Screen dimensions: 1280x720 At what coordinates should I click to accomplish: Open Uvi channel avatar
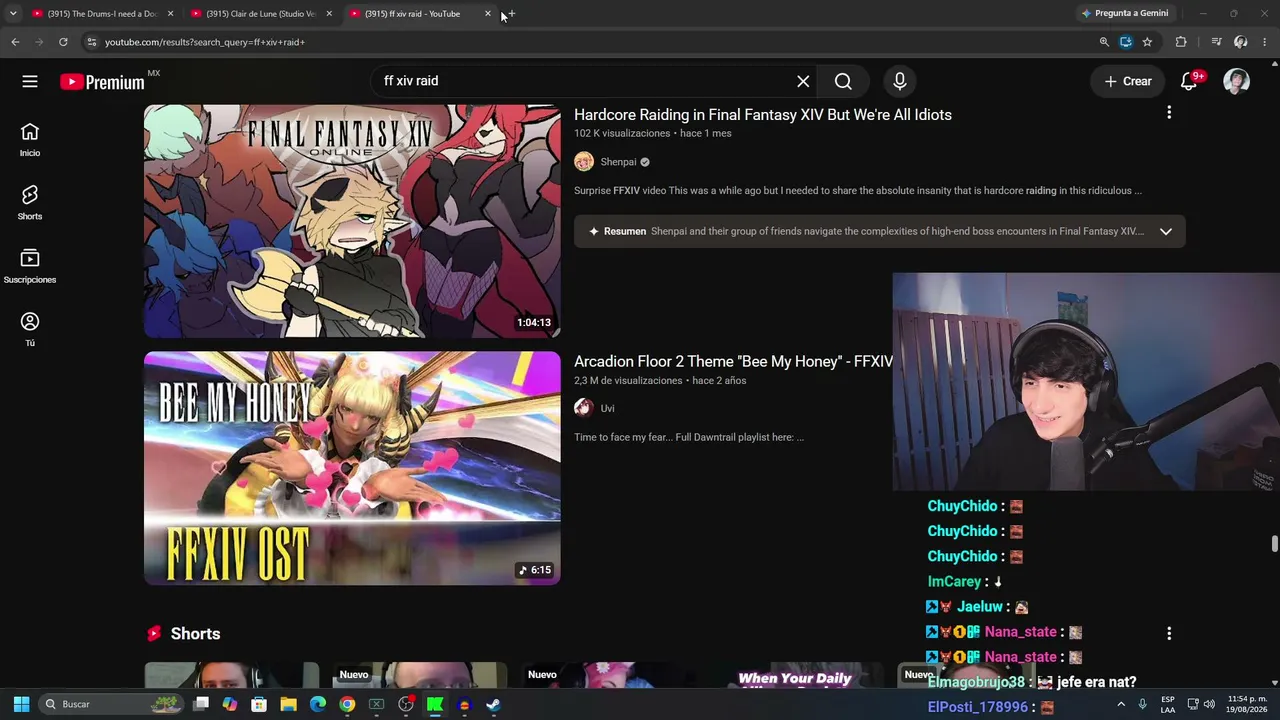coord(584,408)
